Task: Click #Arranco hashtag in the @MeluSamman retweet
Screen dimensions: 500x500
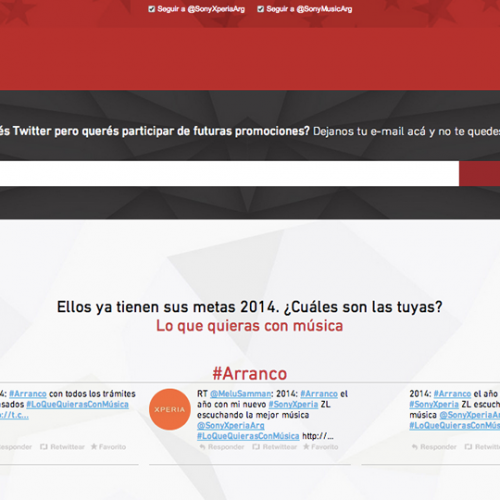Action: pos(319,394)
